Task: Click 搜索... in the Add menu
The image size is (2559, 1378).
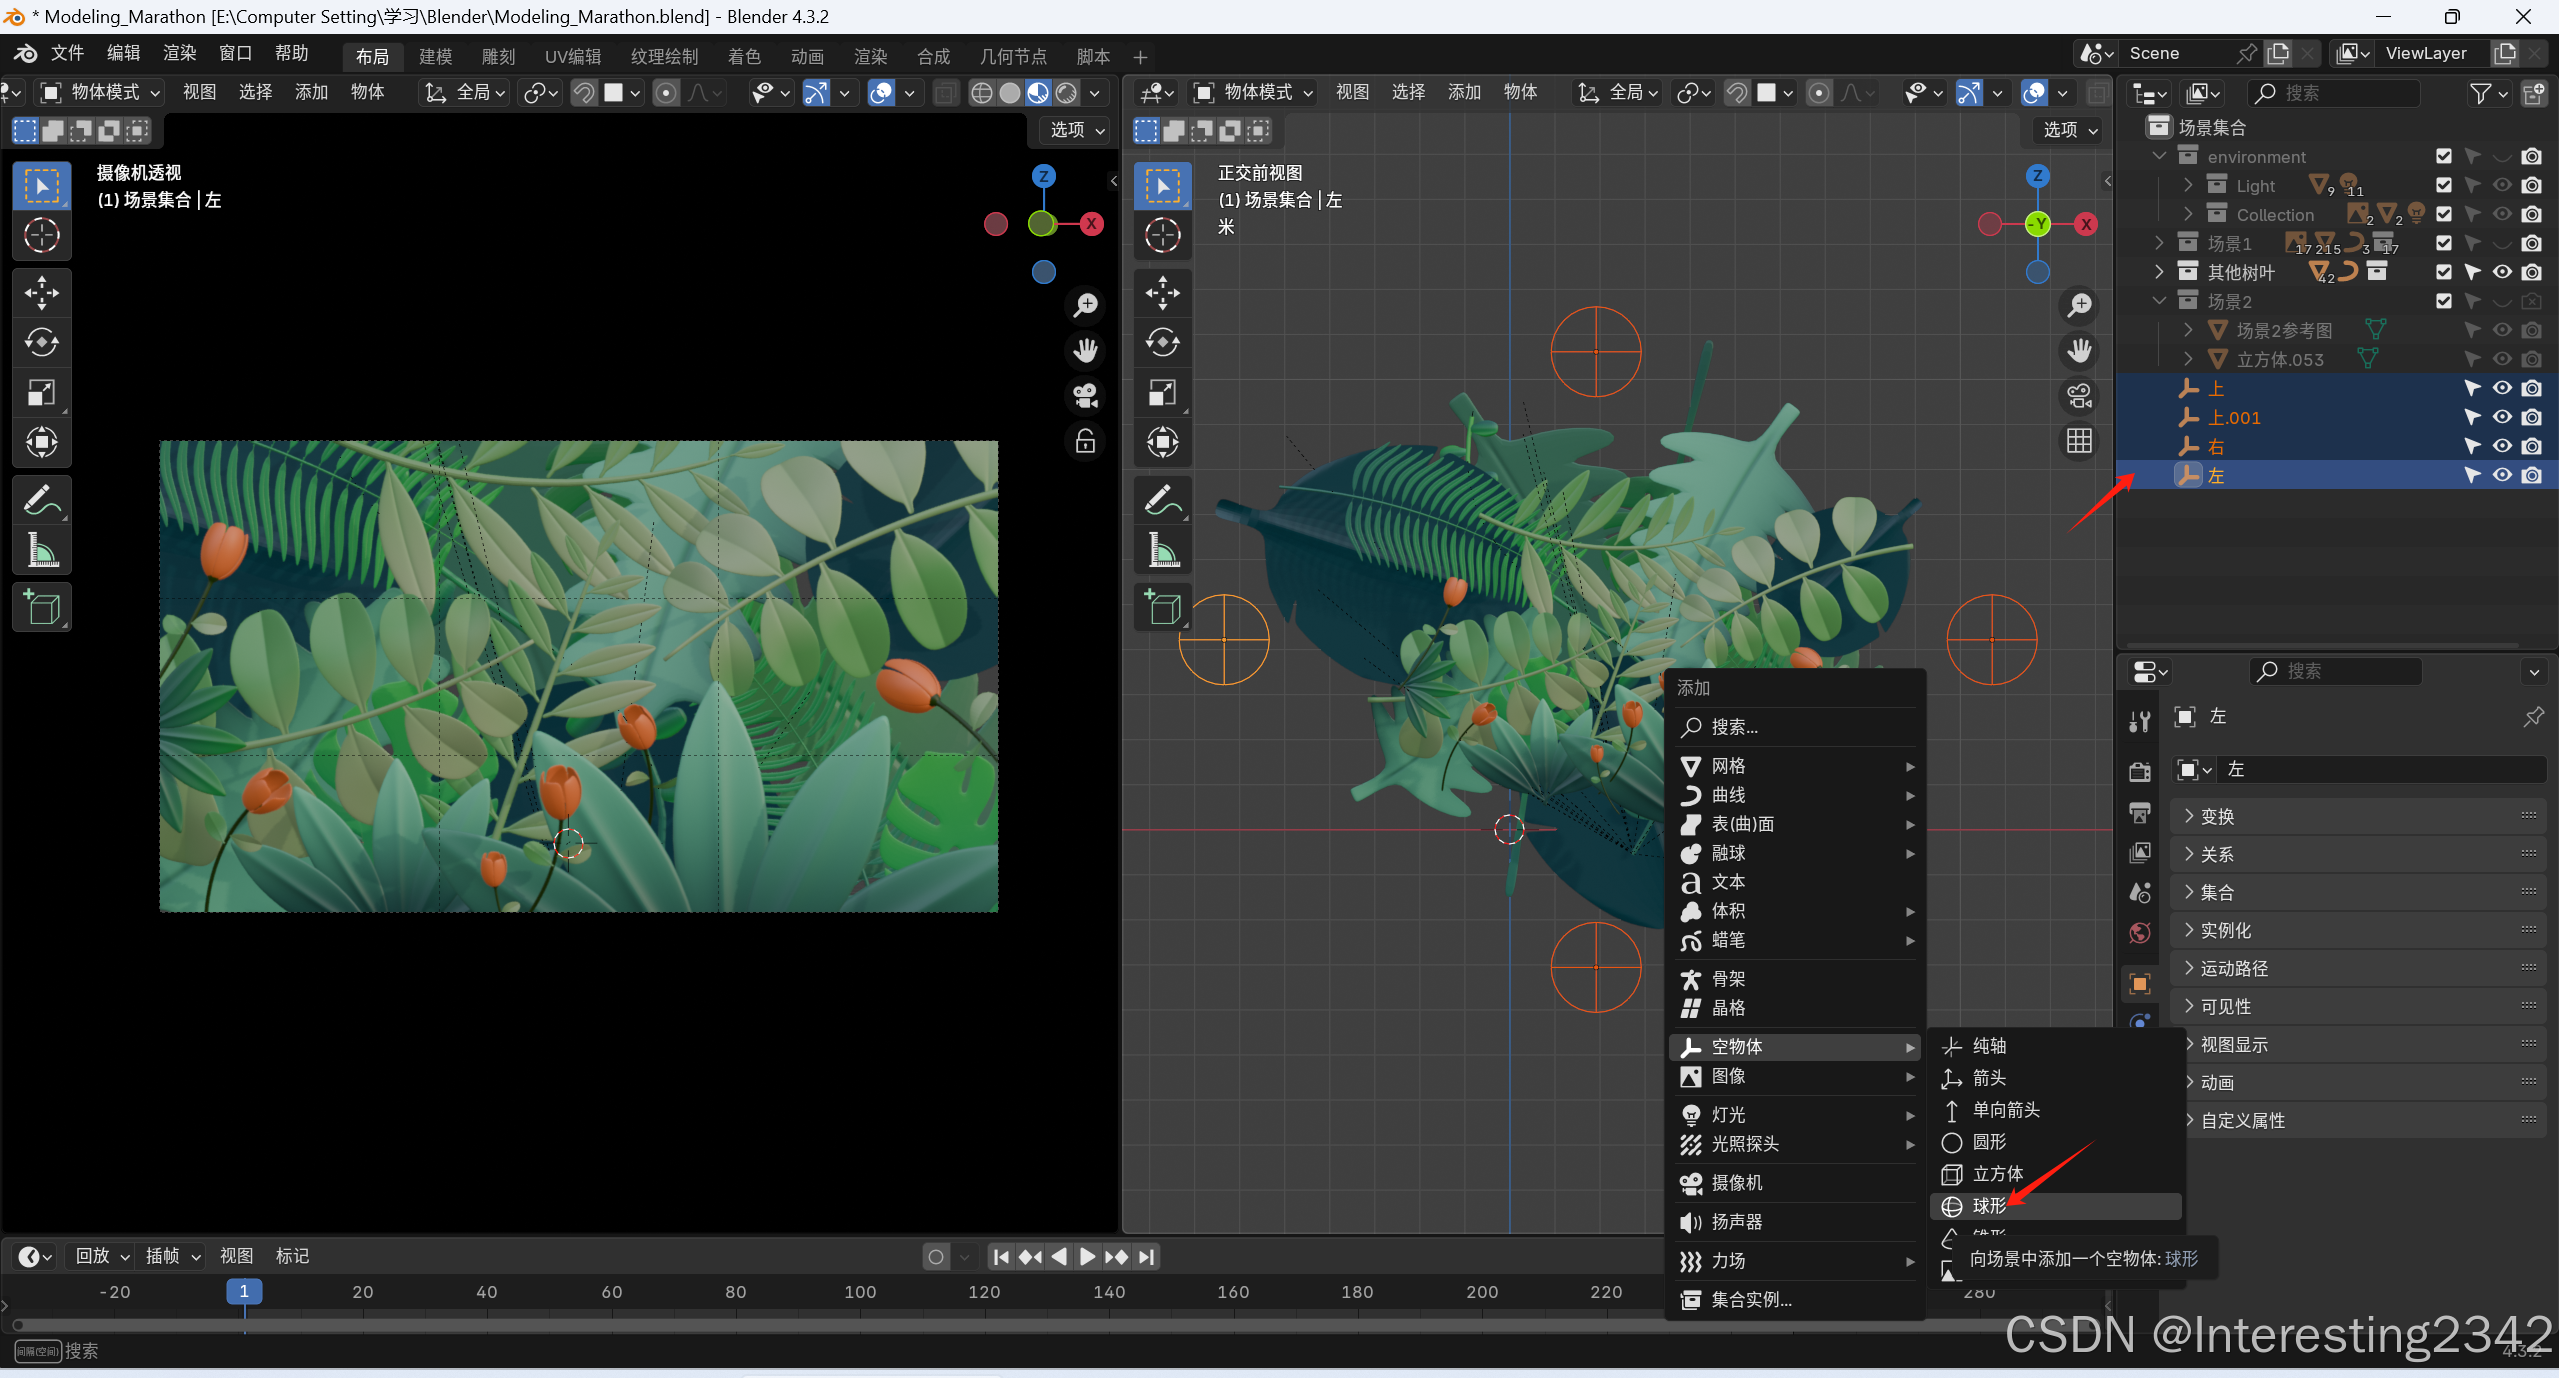Action: point(1735,727)
